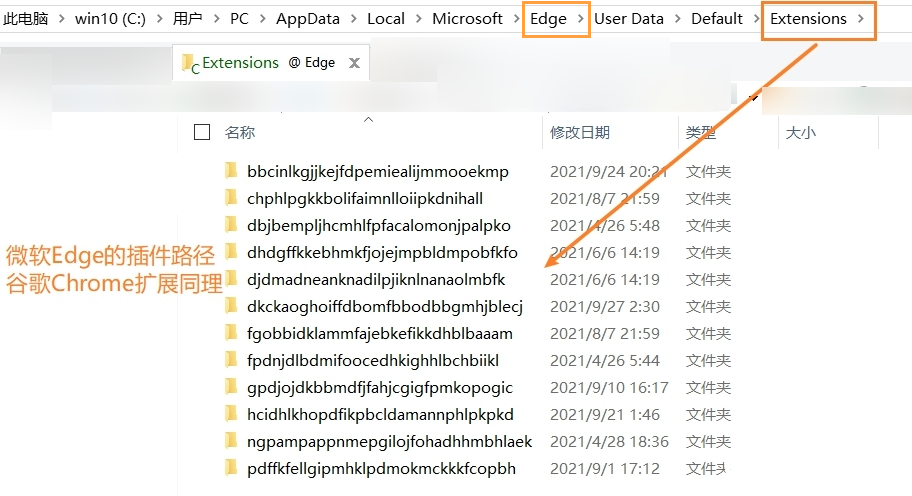Select folder name chphlpgkkbolifaimnlloiipkdnihall

tap(365, 198)
